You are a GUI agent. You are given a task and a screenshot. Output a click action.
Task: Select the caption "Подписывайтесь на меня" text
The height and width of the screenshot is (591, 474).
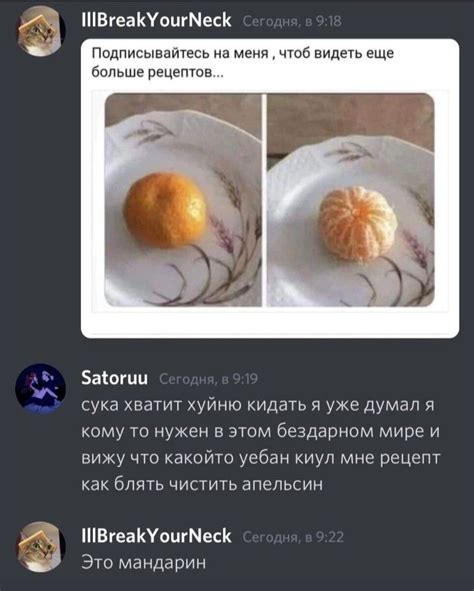[x=180, y=54]
